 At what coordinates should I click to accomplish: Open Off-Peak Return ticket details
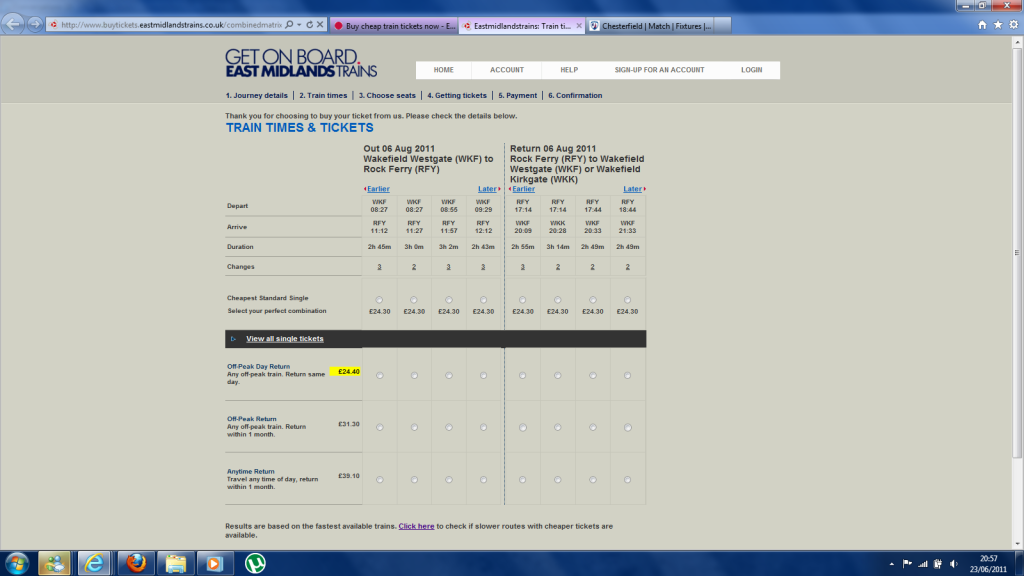[251, 419]
